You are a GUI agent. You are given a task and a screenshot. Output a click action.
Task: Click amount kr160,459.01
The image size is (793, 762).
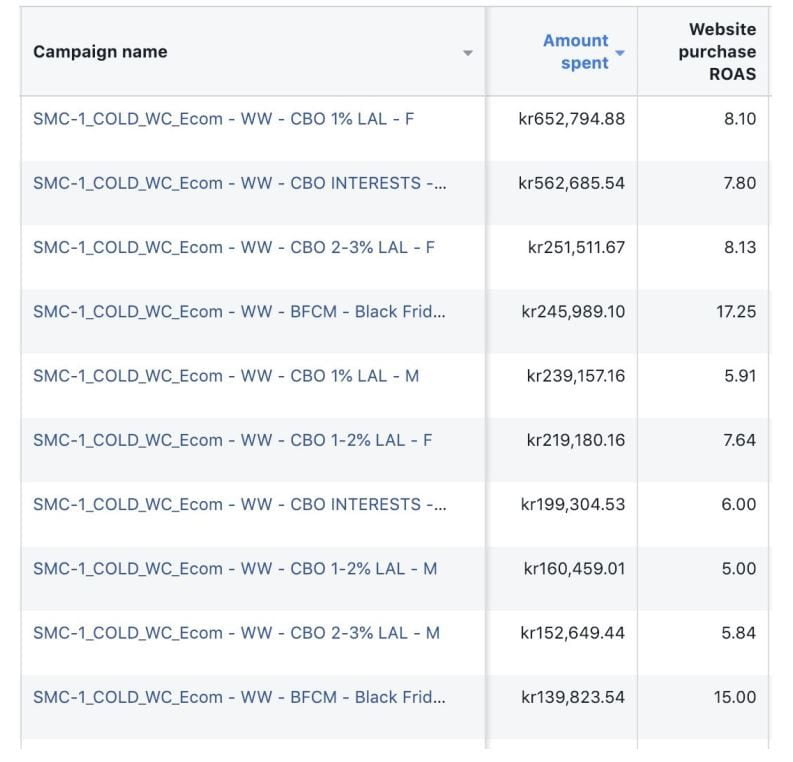tap(574, 568)
